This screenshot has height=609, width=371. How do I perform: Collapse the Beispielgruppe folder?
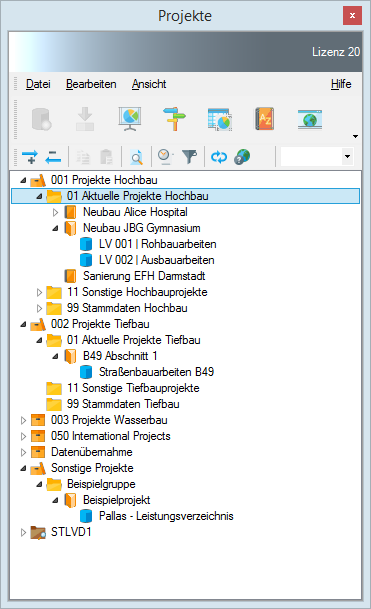click(x=39, y=484)
